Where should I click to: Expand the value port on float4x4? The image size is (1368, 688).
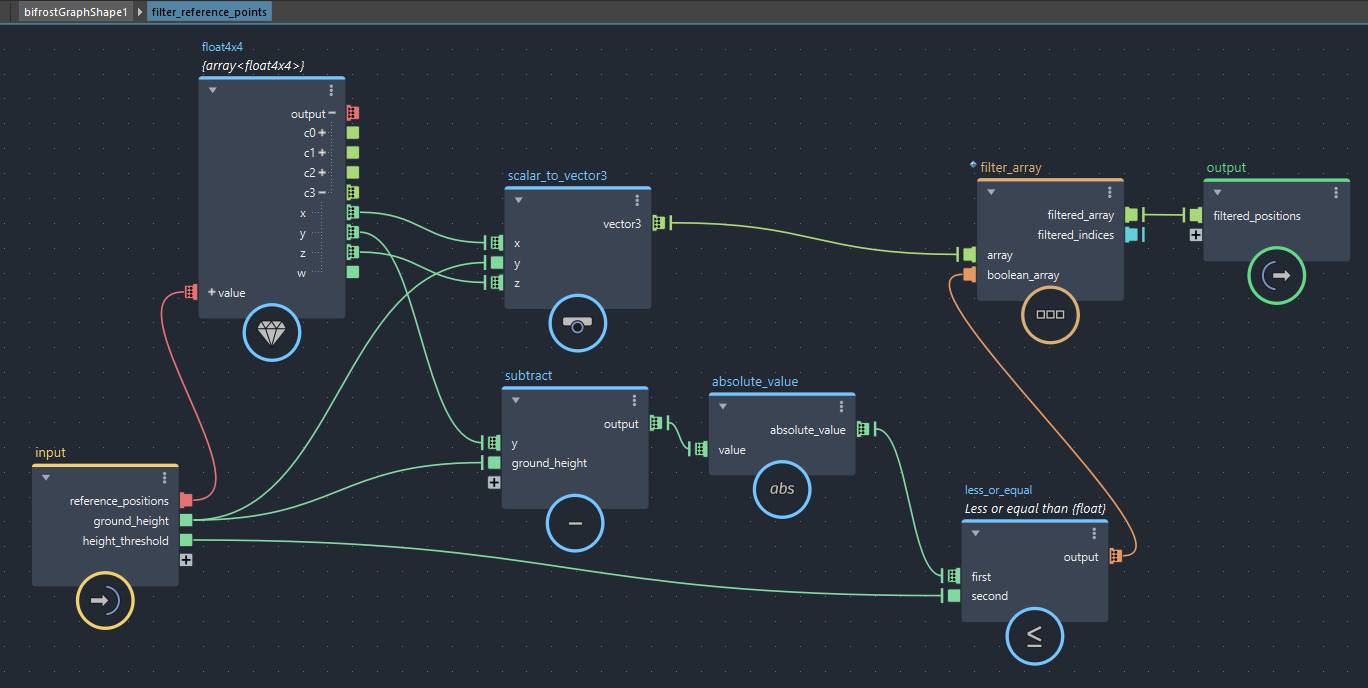point(212,293)
